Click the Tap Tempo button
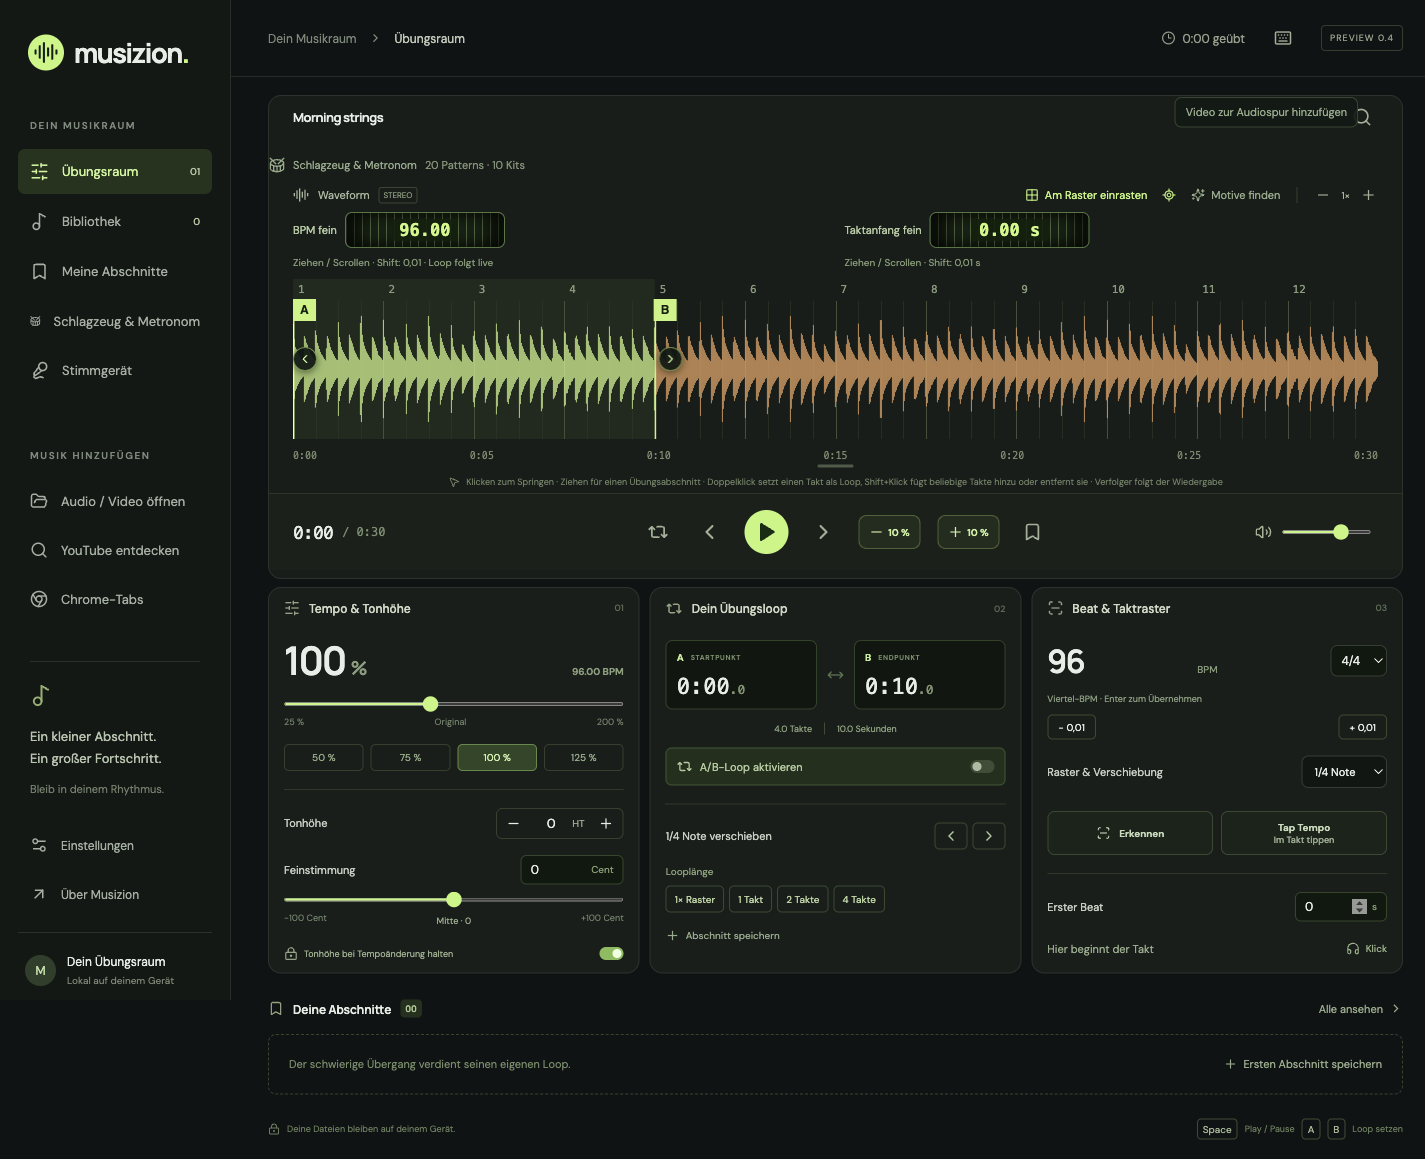 1304,833
